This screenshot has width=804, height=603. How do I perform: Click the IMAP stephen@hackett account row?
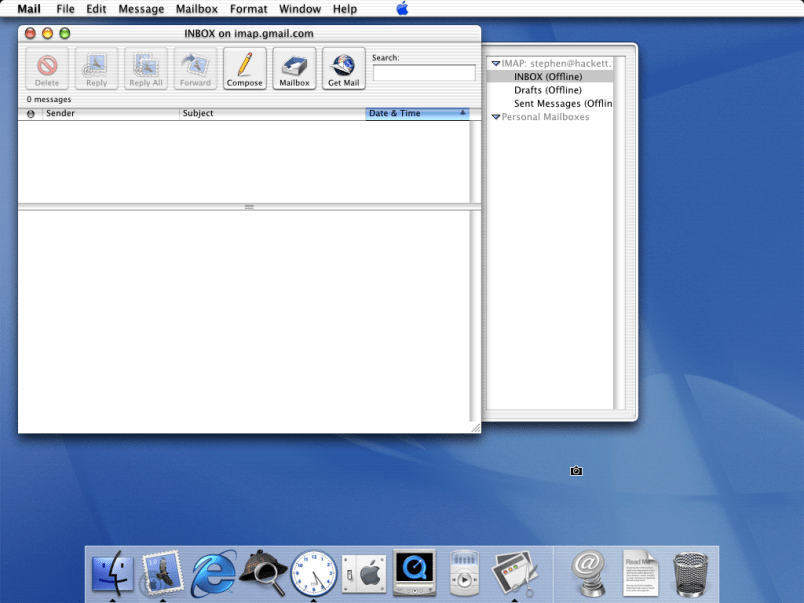550,64
